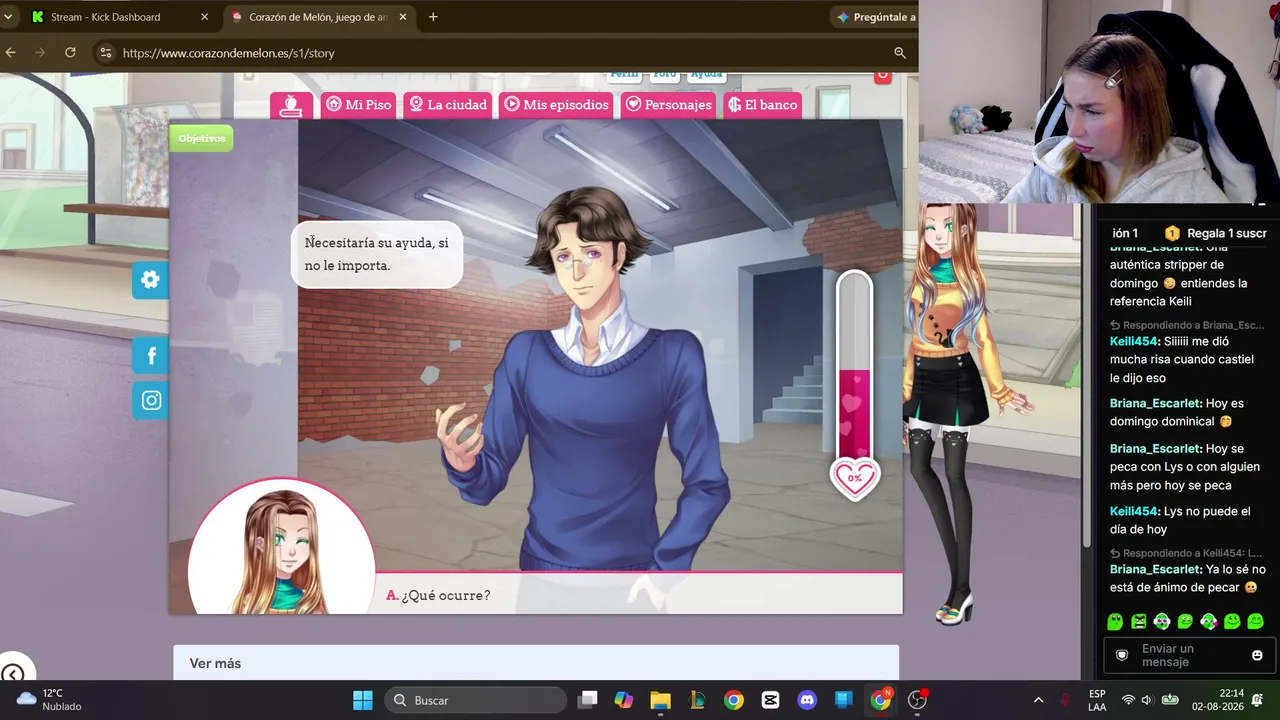Insert the fourth green smiling emote
Image resolution: width=1280 pixels, height=720 pixels.
(1185, 622)
